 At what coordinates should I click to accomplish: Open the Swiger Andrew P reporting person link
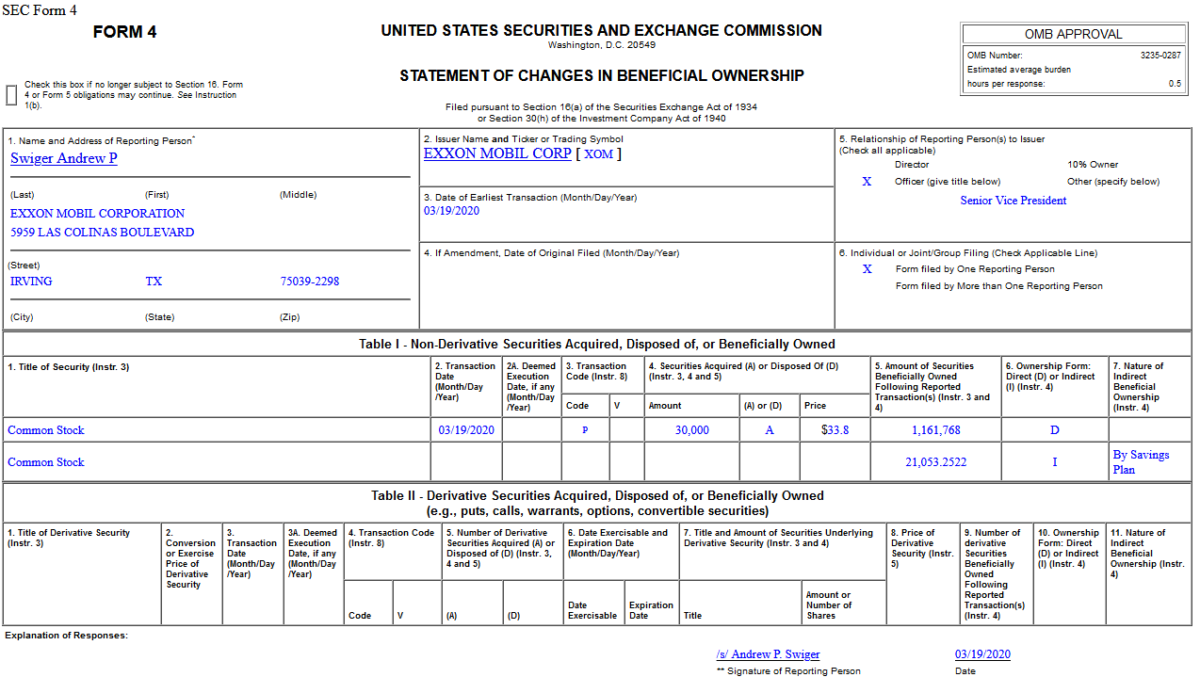64,158
